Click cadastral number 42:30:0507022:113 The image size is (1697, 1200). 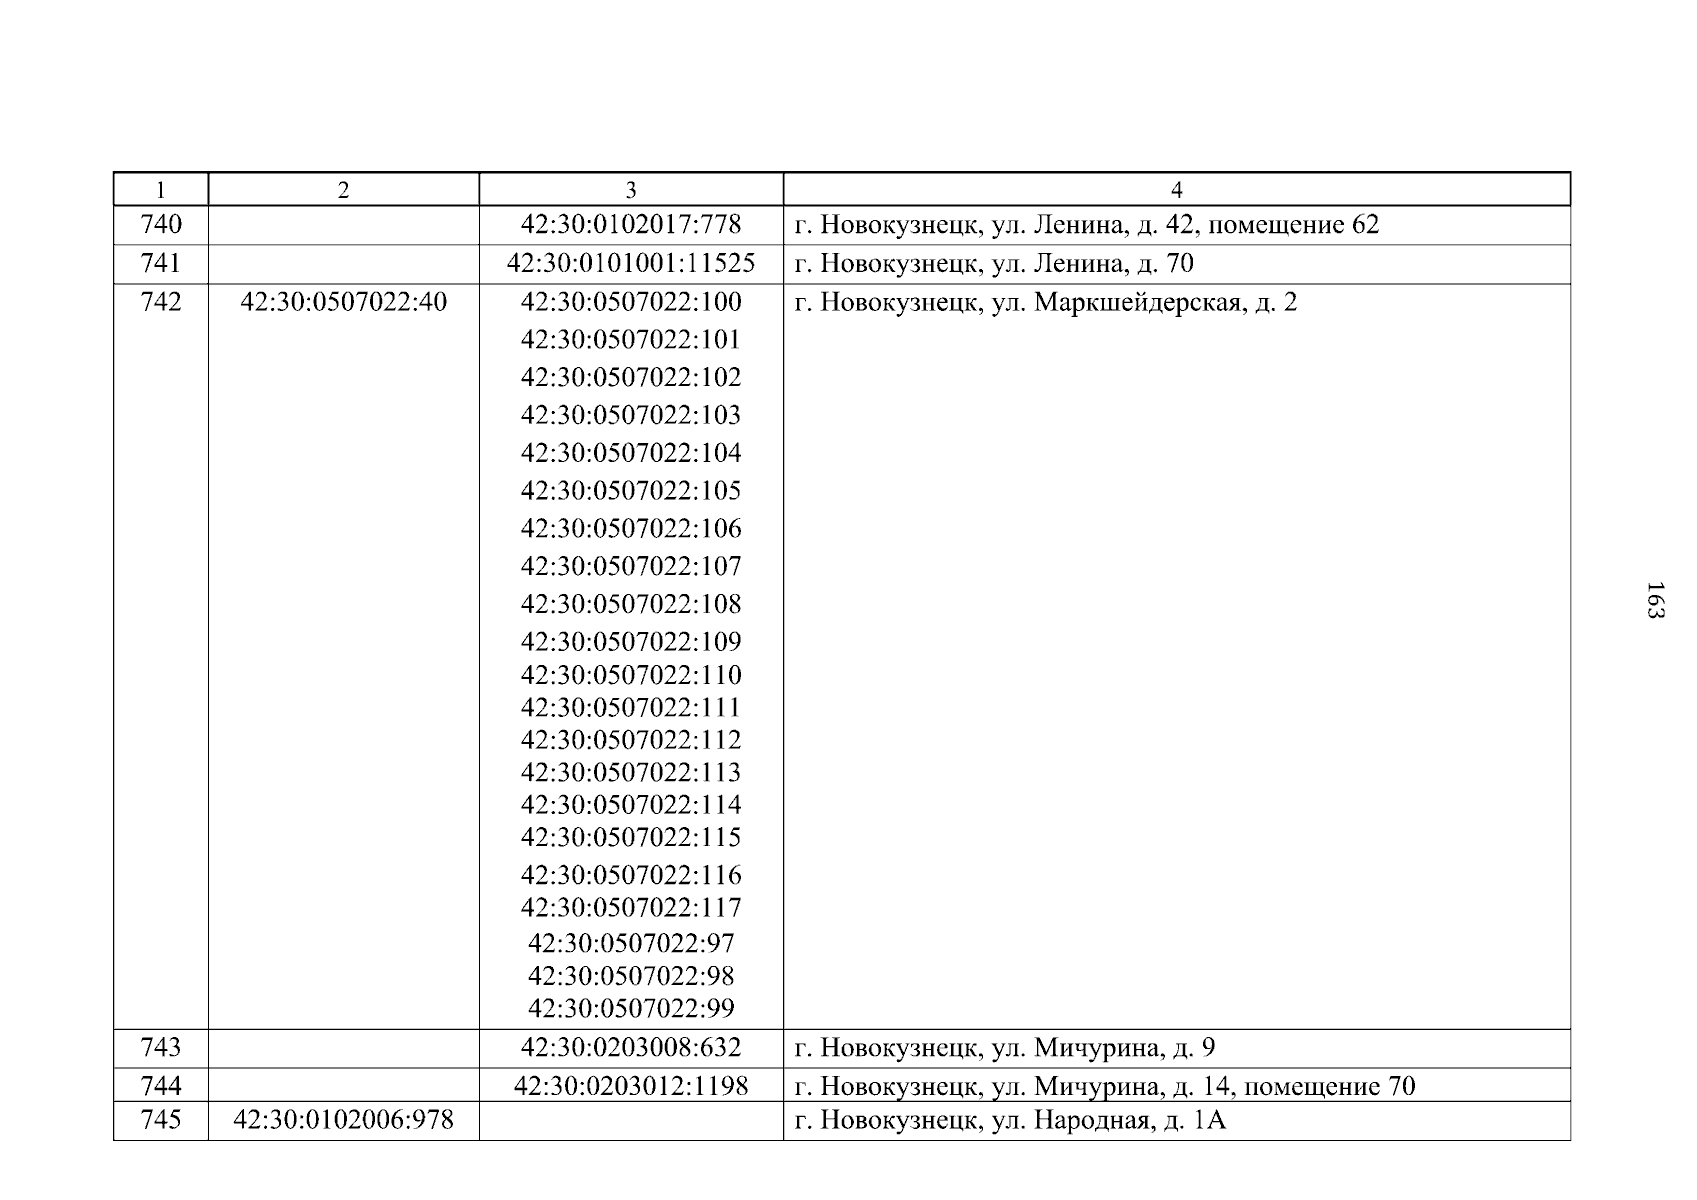click(631, 773)
